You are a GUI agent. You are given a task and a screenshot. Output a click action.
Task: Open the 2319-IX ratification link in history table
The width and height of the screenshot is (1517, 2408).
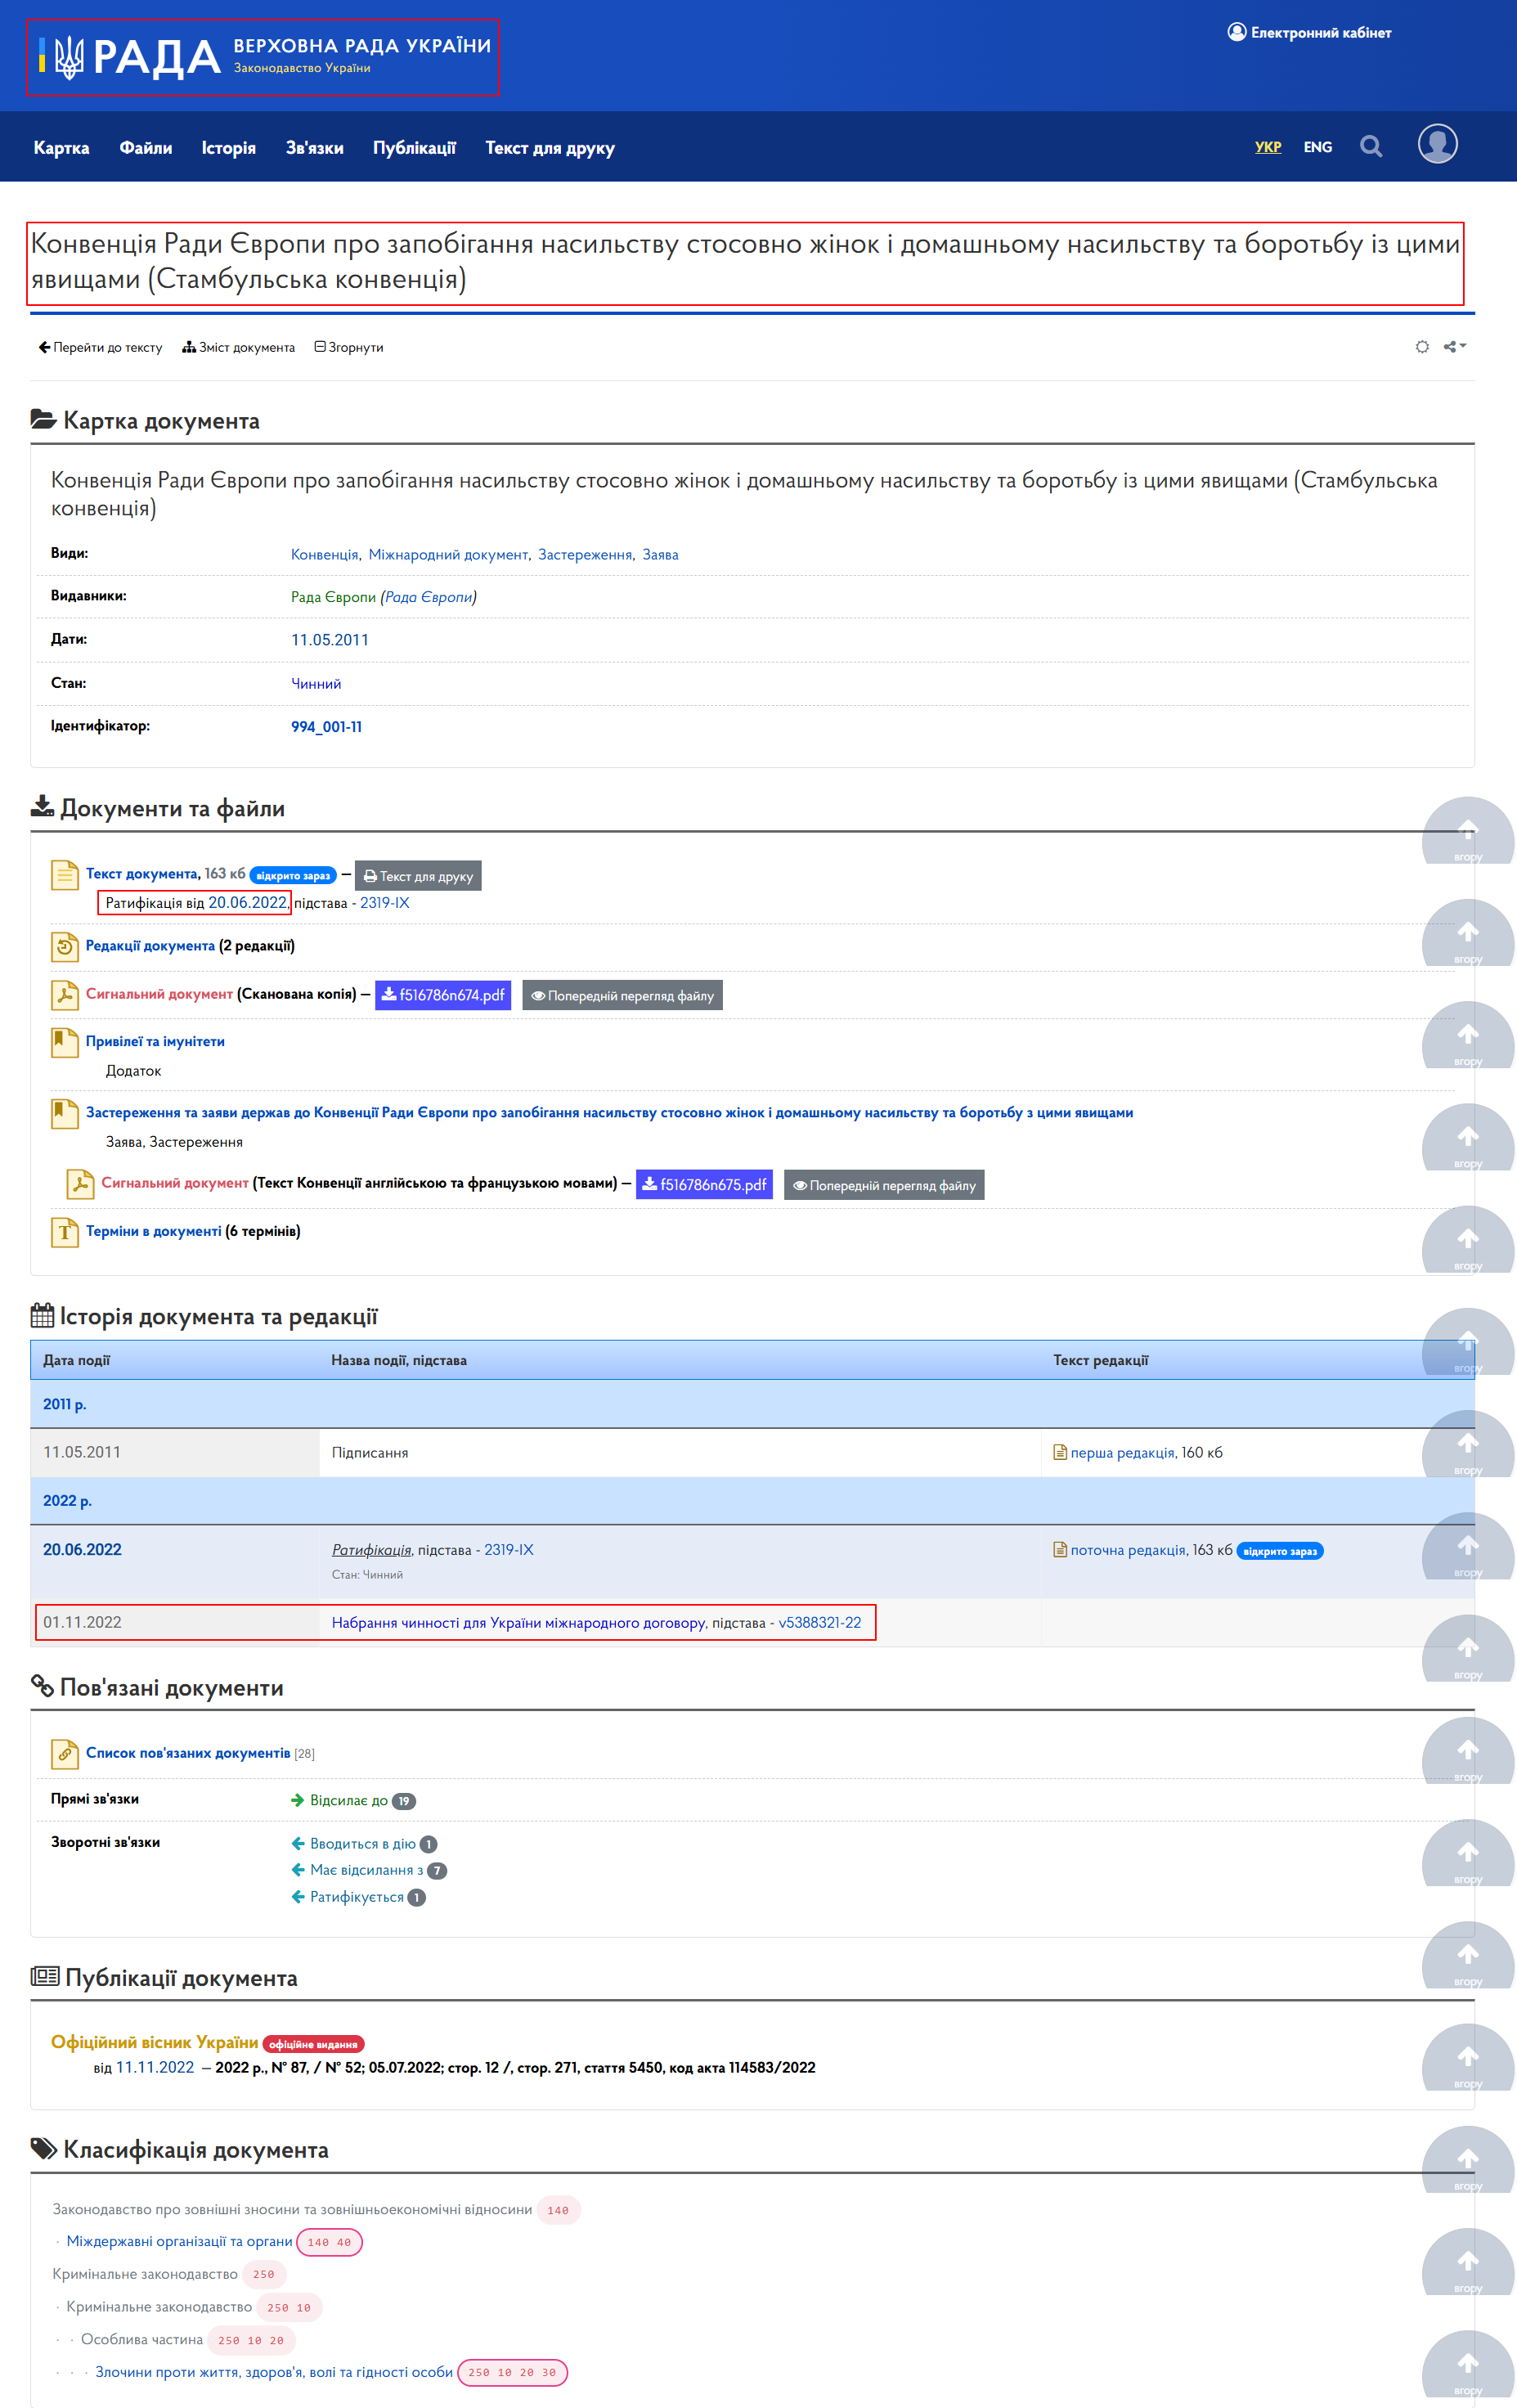click(x=509, y=1550)
